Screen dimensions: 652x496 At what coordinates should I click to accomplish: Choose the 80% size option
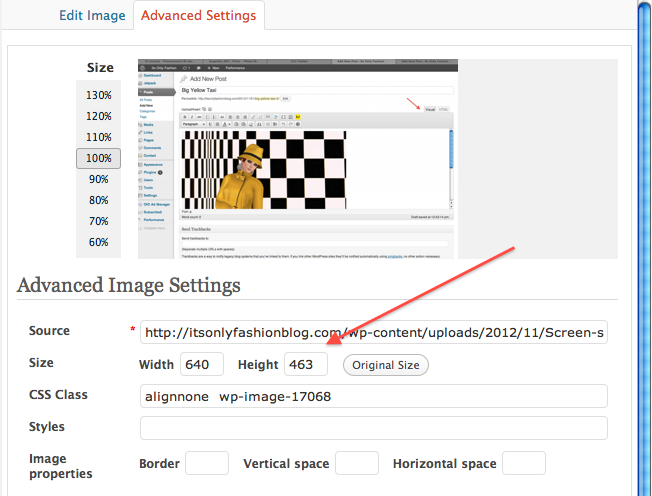[x=98, y=200]
